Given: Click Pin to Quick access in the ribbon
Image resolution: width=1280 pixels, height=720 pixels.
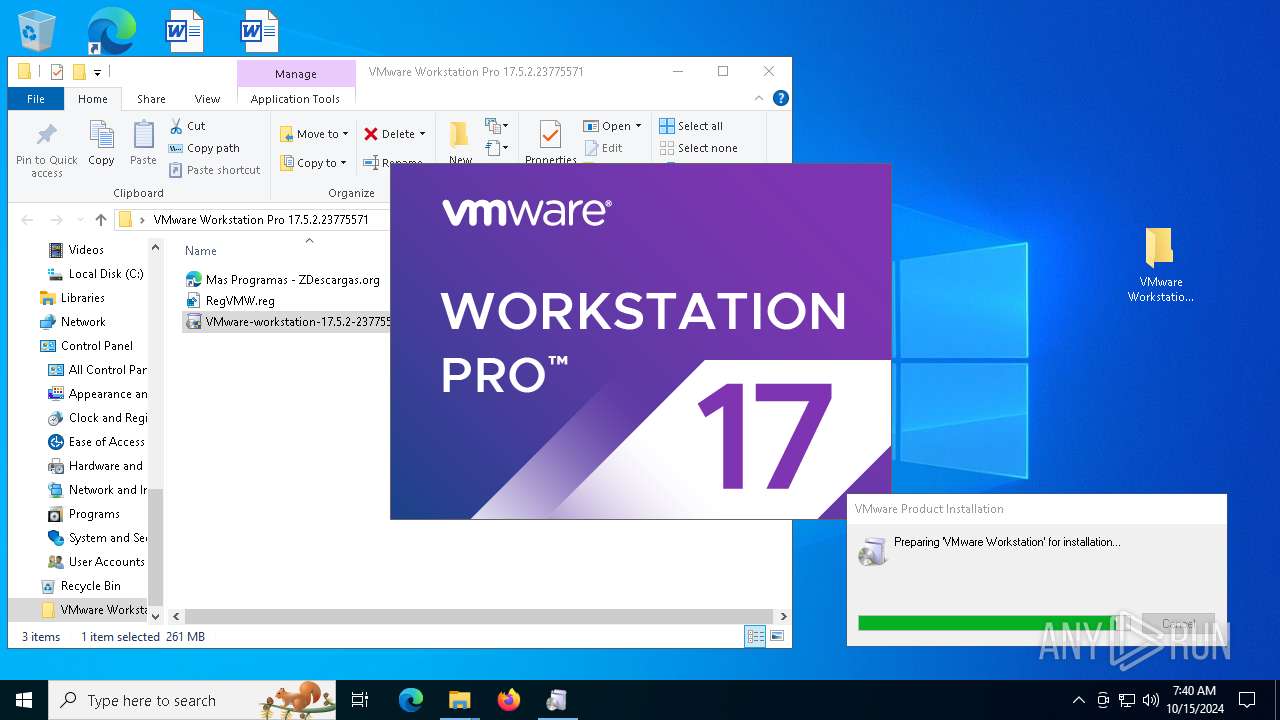Looking at the screenshot, I should (x=47, y=150).
